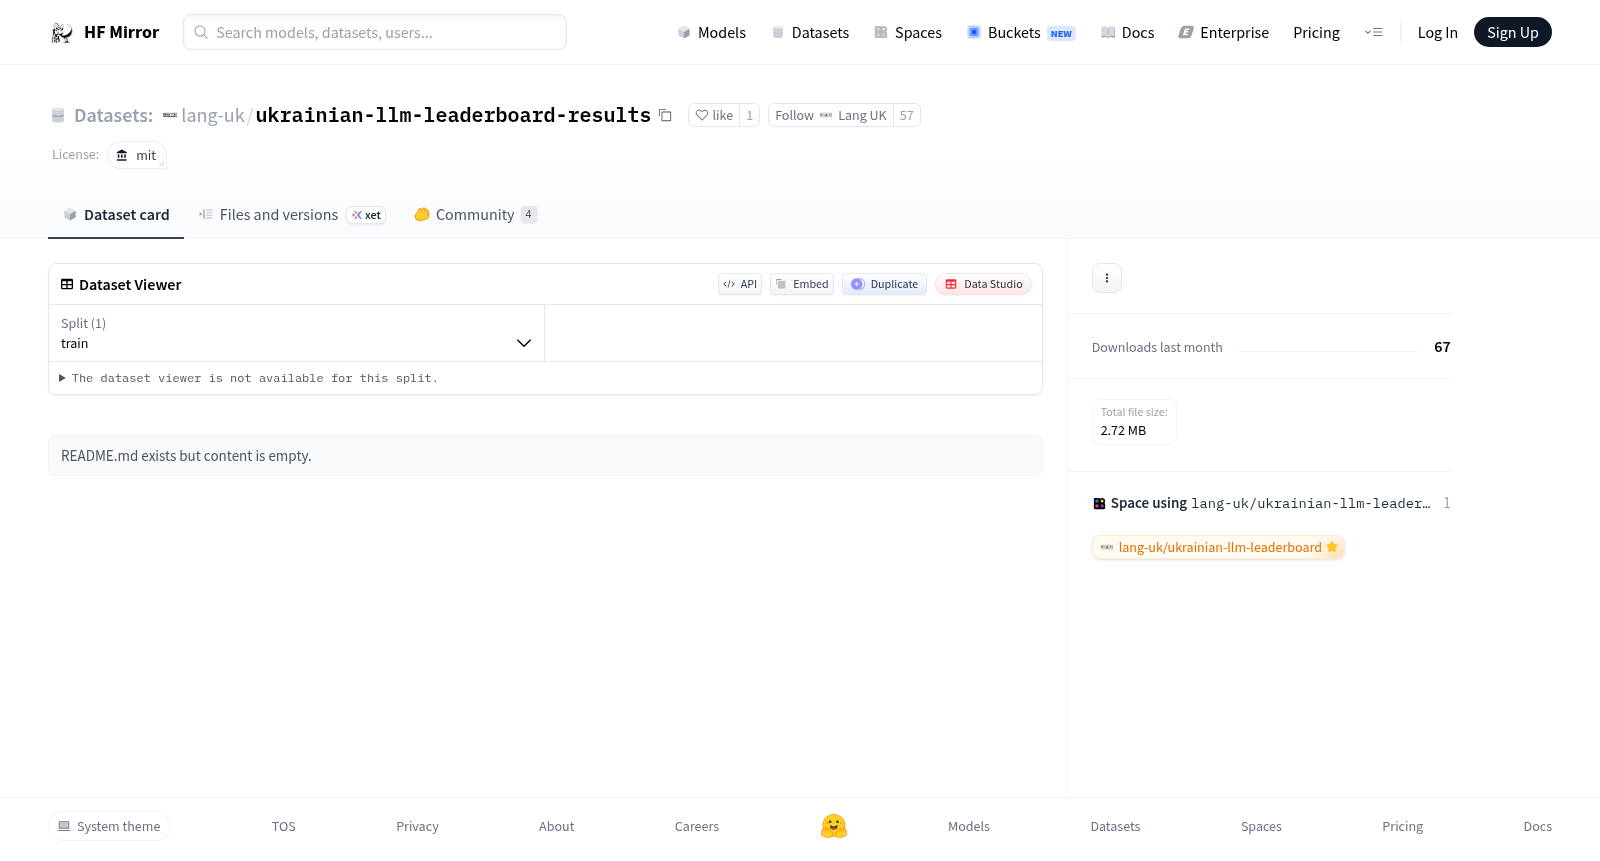Click the xet badge
Viewport: 1600px width, 861px height.
pyautogui.click(x=366, y=215)
